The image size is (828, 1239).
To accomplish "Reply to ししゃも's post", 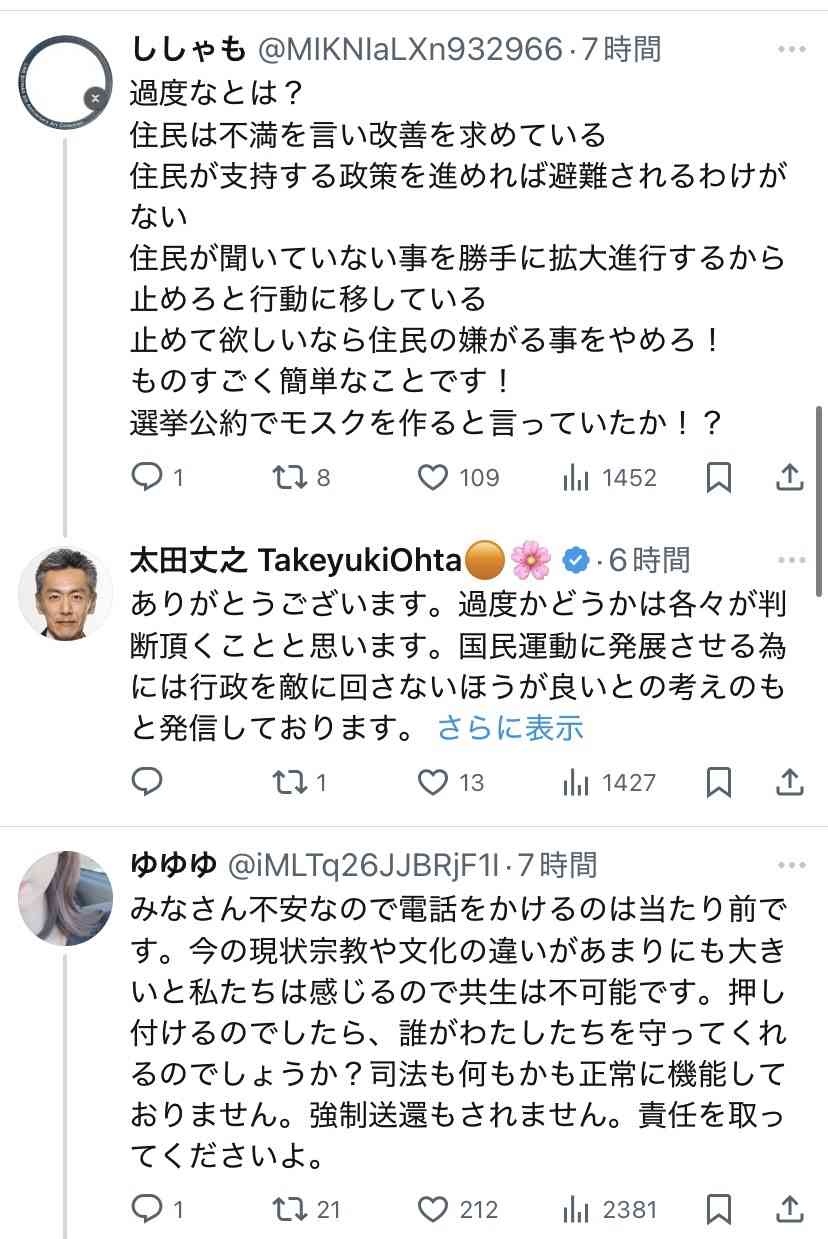I will tap(147, 478).
